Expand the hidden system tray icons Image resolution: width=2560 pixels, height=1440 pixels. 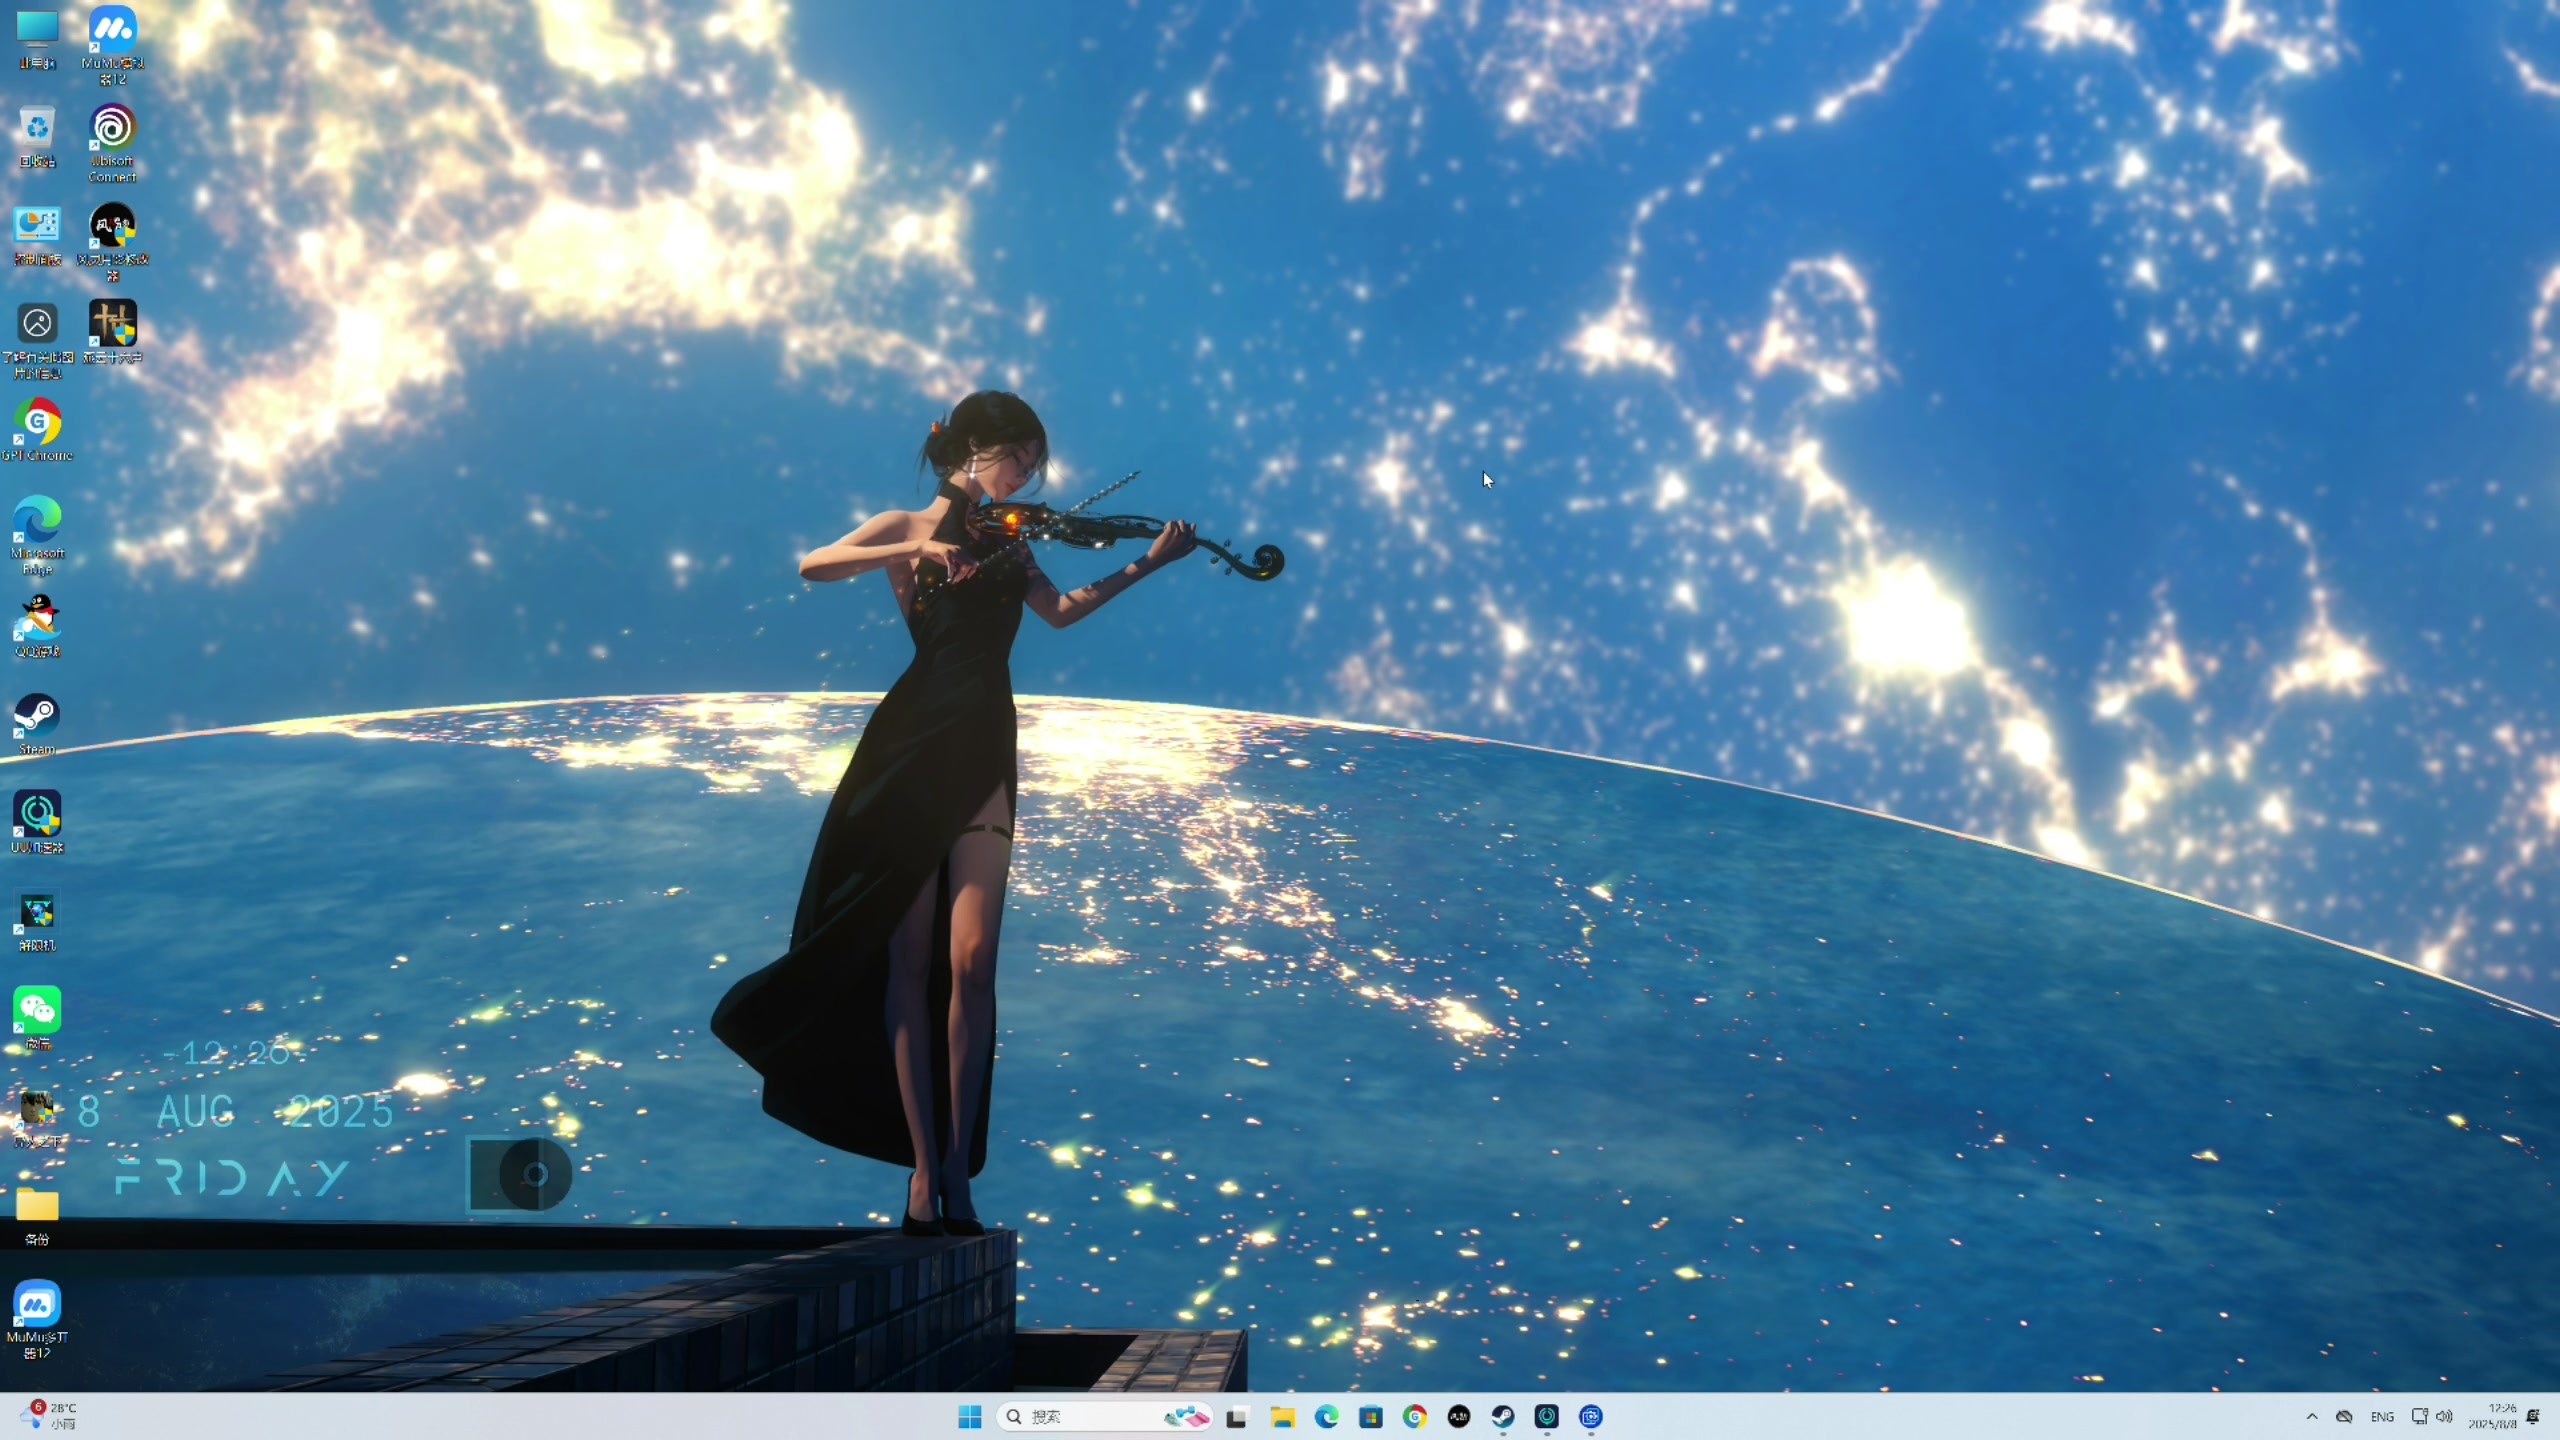pos(2312,1417)
